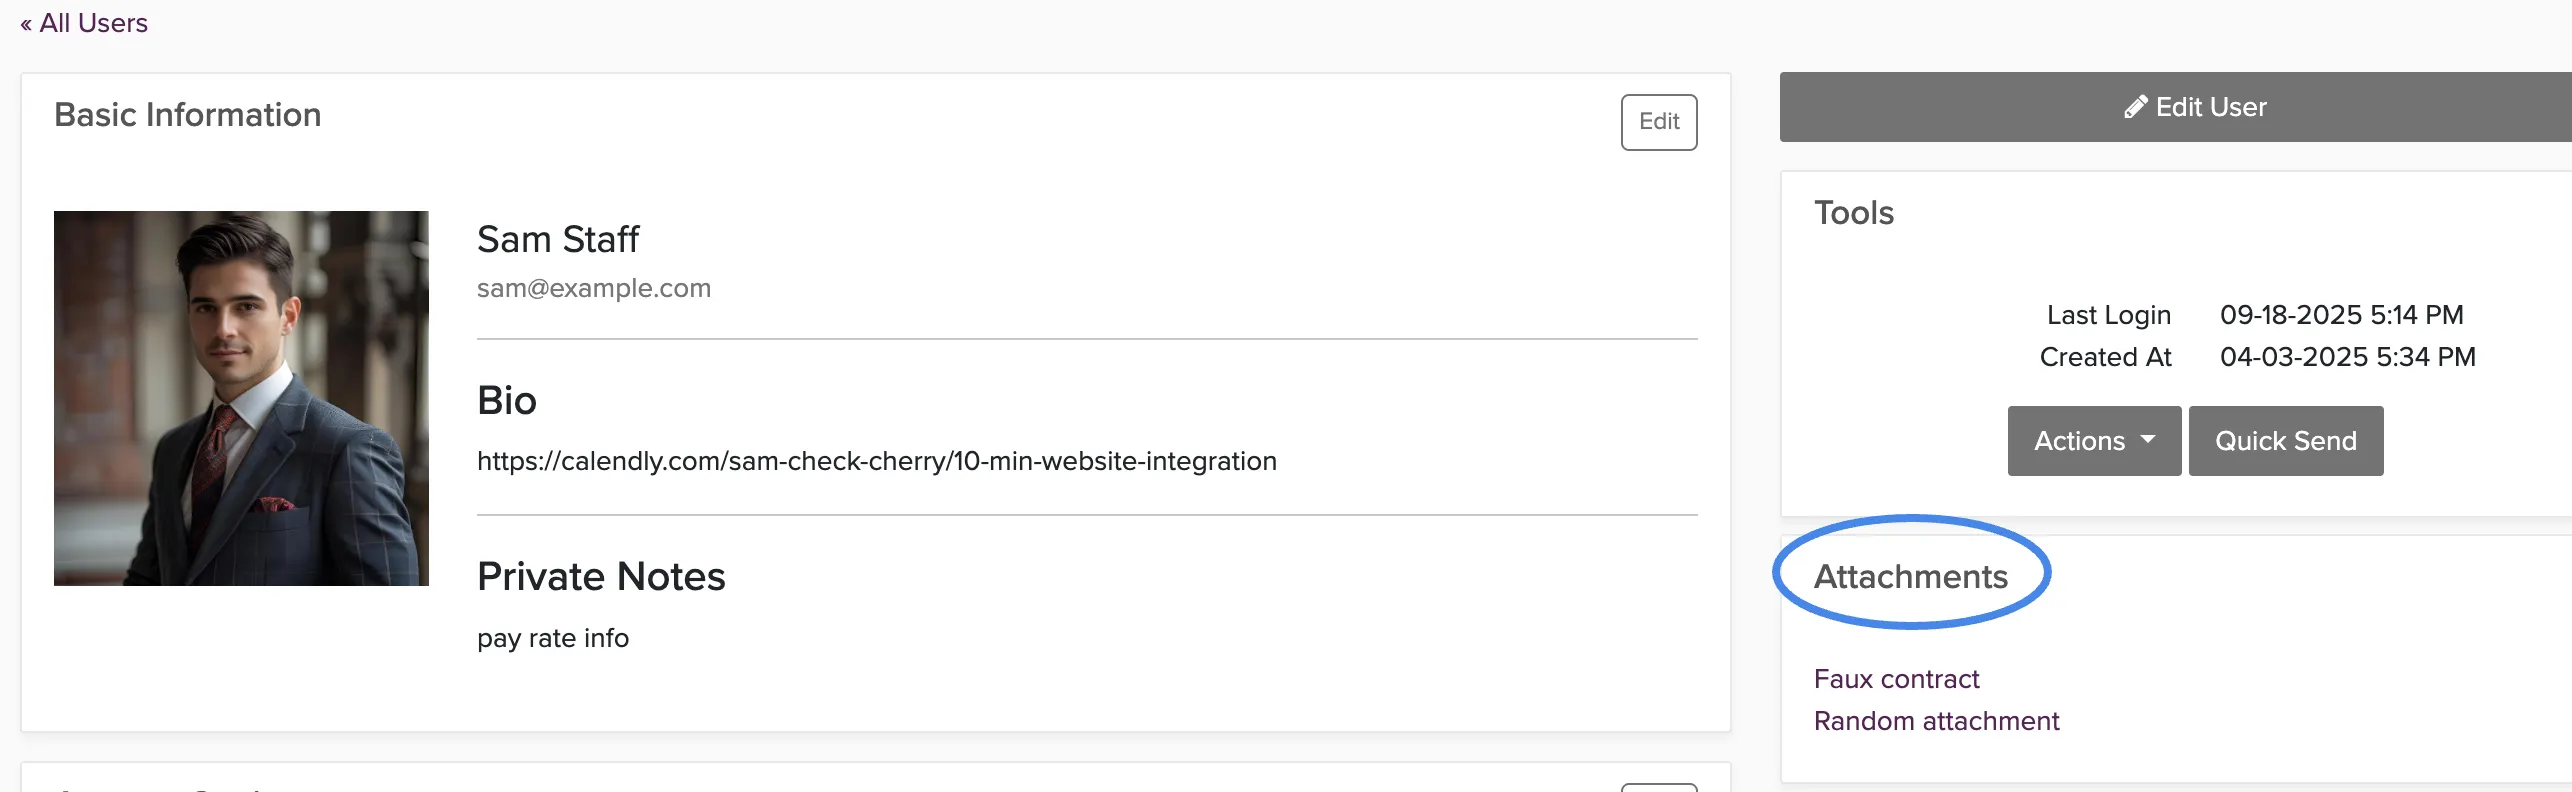The image size is (2572, 792).
Task: Click the Last Login timestamp
Action: 2341,315
